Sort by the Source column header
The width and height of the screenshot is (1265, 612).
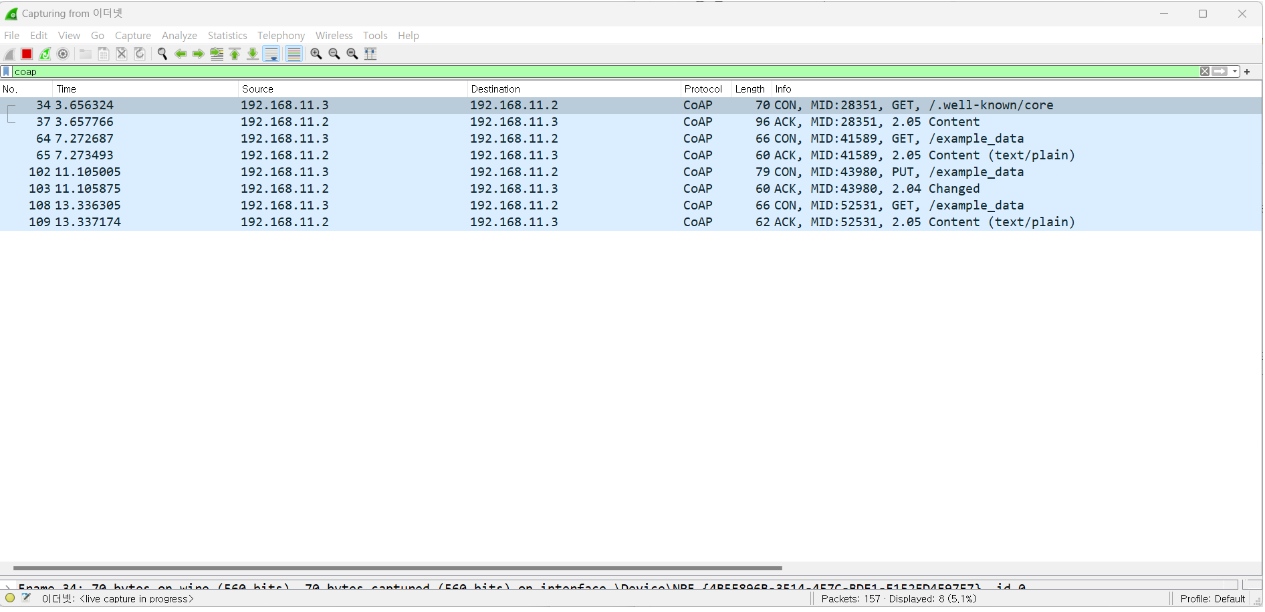354,89
